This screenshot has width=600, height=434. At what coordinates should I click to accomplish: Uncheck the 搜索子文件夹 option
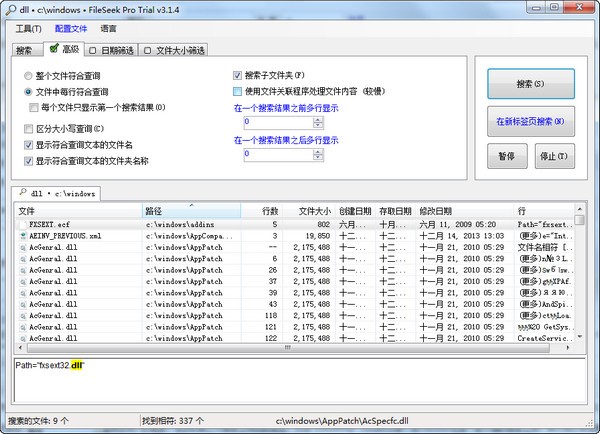237,75
